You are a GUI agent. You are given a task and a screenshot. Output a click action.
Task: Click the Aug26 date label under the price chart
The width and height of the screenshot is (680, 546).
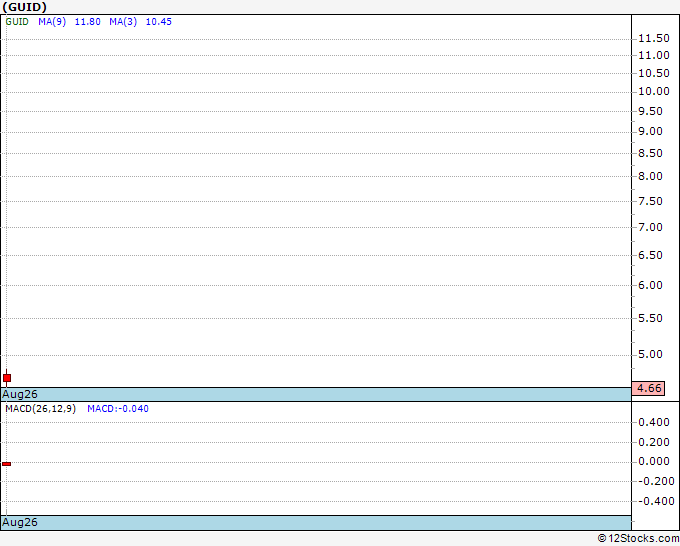pyautogui.click(x=20, y=394)
